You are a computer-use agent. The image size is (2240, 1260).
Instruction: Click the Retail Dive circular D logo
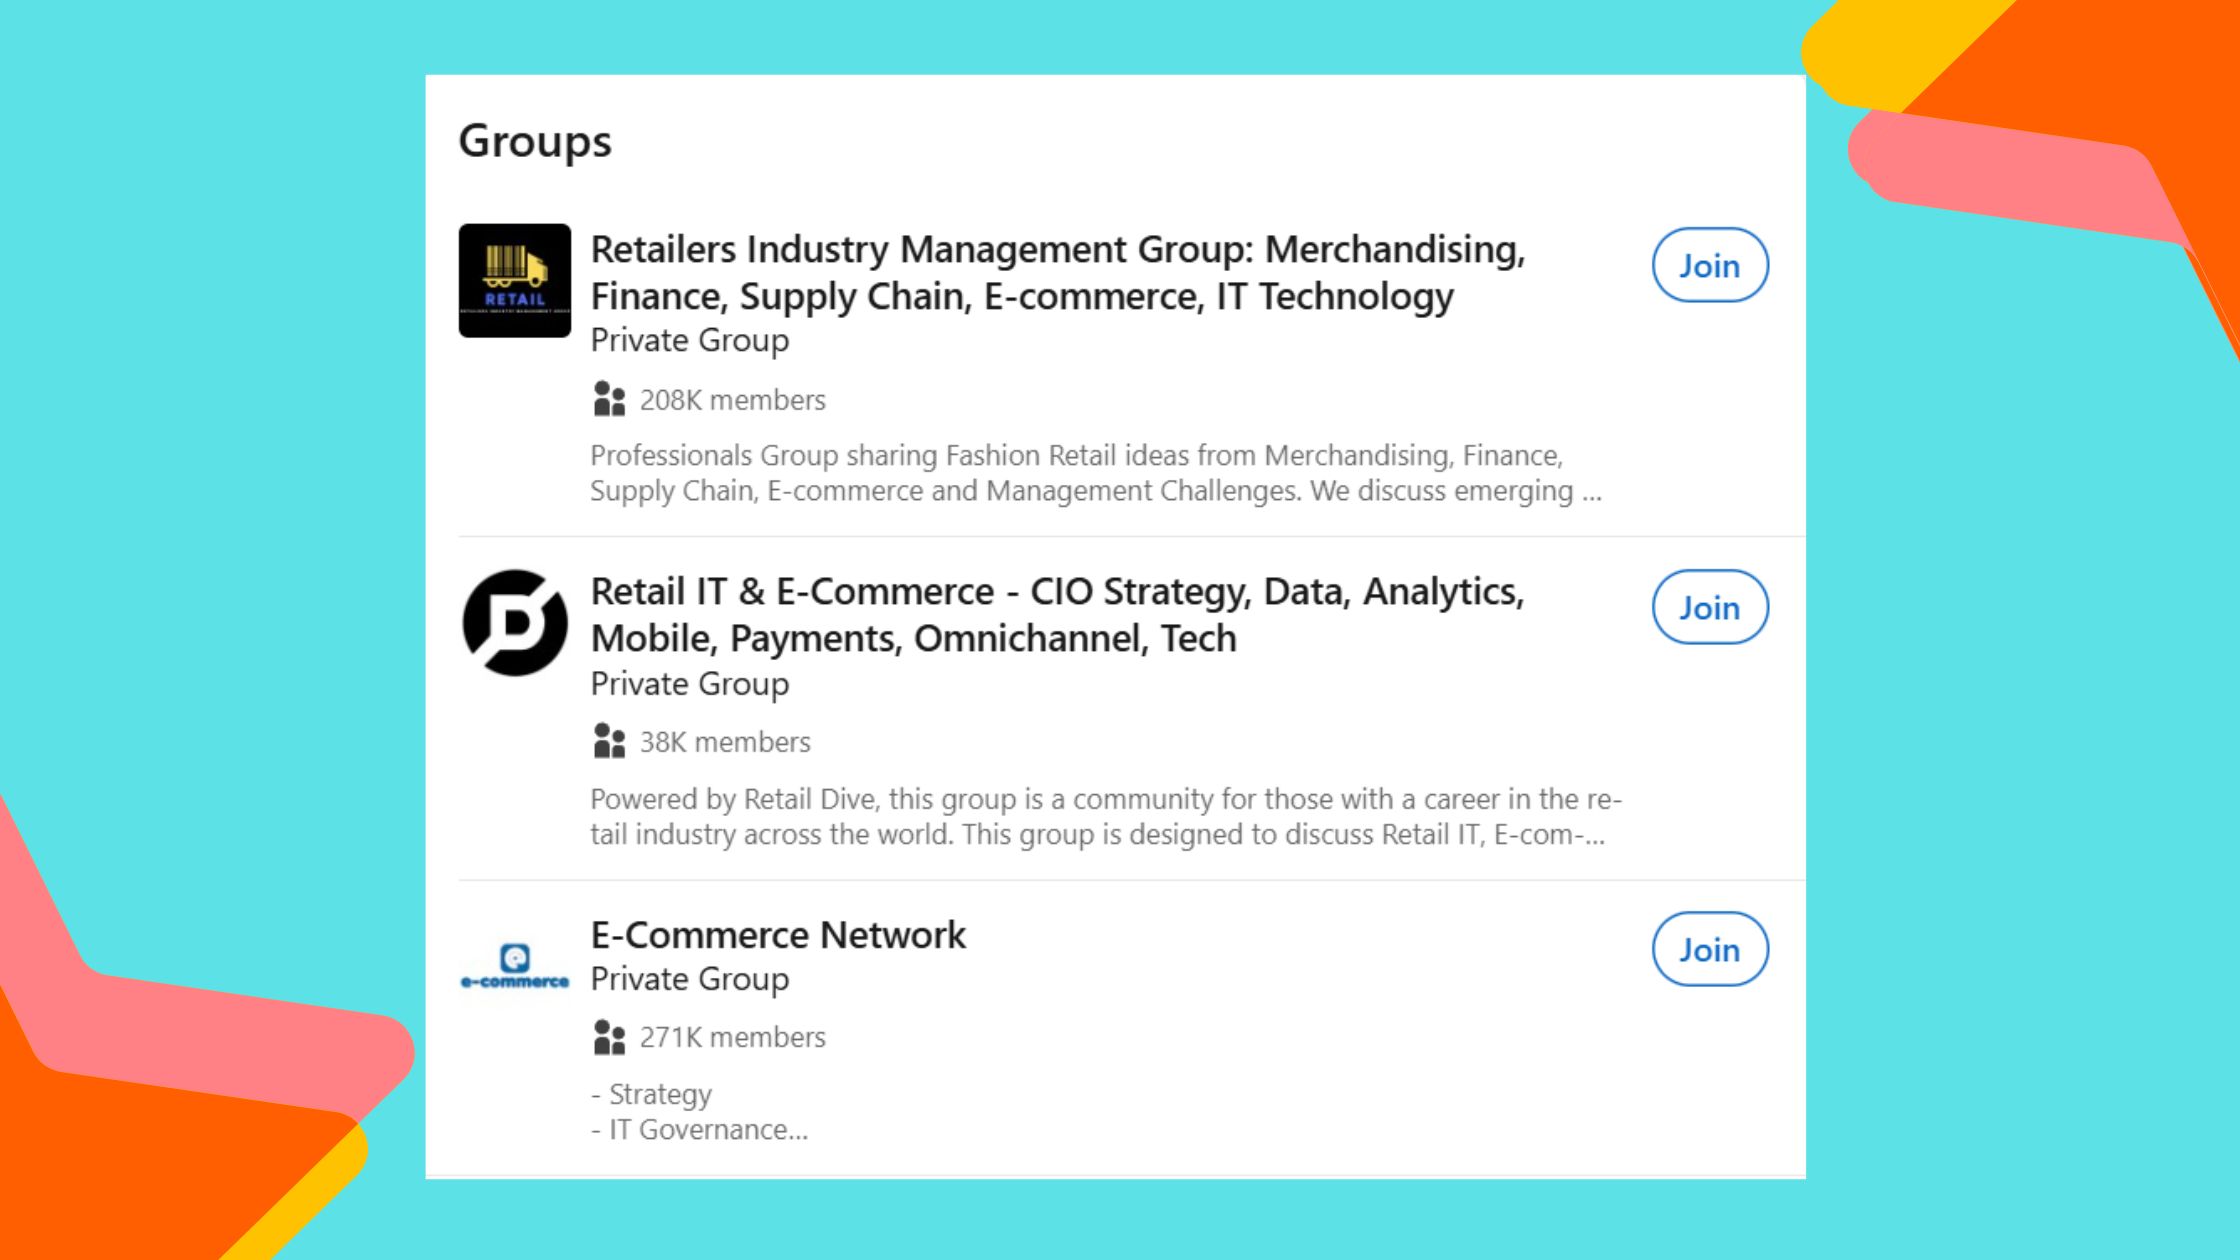(514, 625)
